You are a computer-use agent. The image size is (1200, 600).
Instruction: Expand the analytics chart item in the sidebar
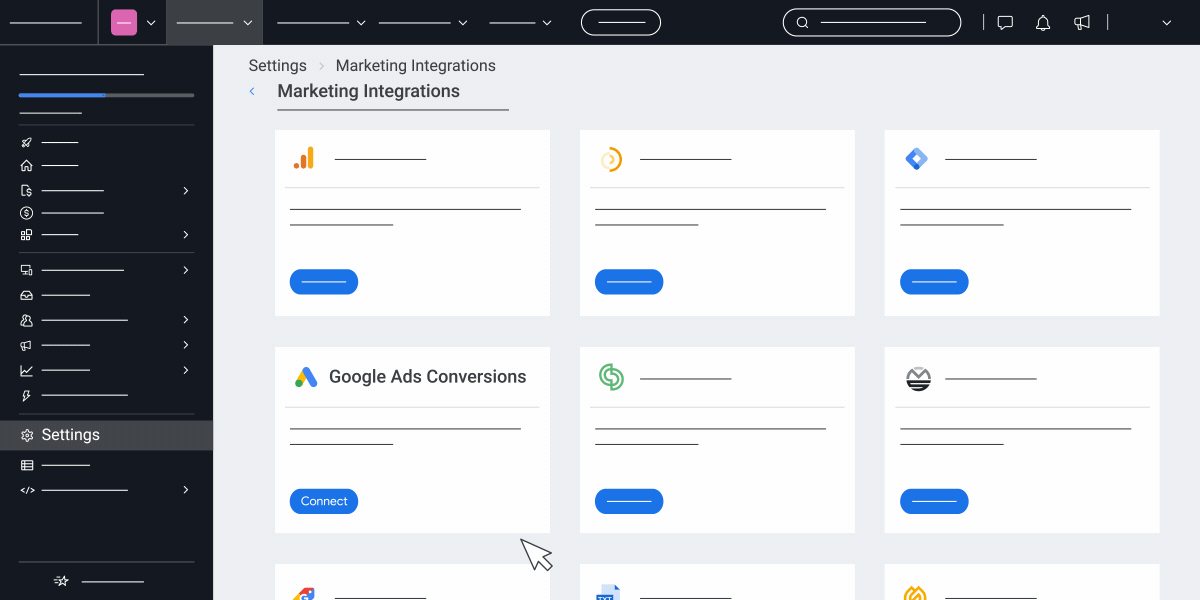(x=185, y=369)
